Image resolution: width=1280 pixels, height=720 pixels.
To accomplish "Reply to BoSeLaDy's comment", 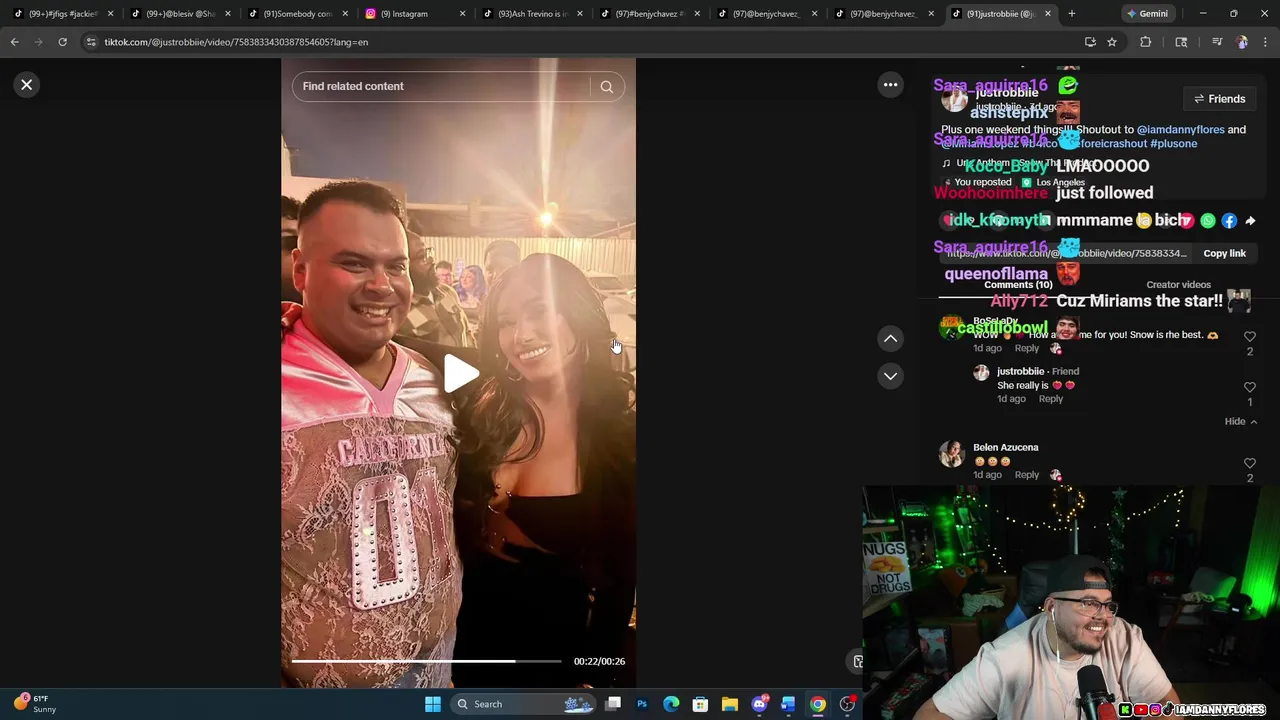I will [x=1027, y=348].
